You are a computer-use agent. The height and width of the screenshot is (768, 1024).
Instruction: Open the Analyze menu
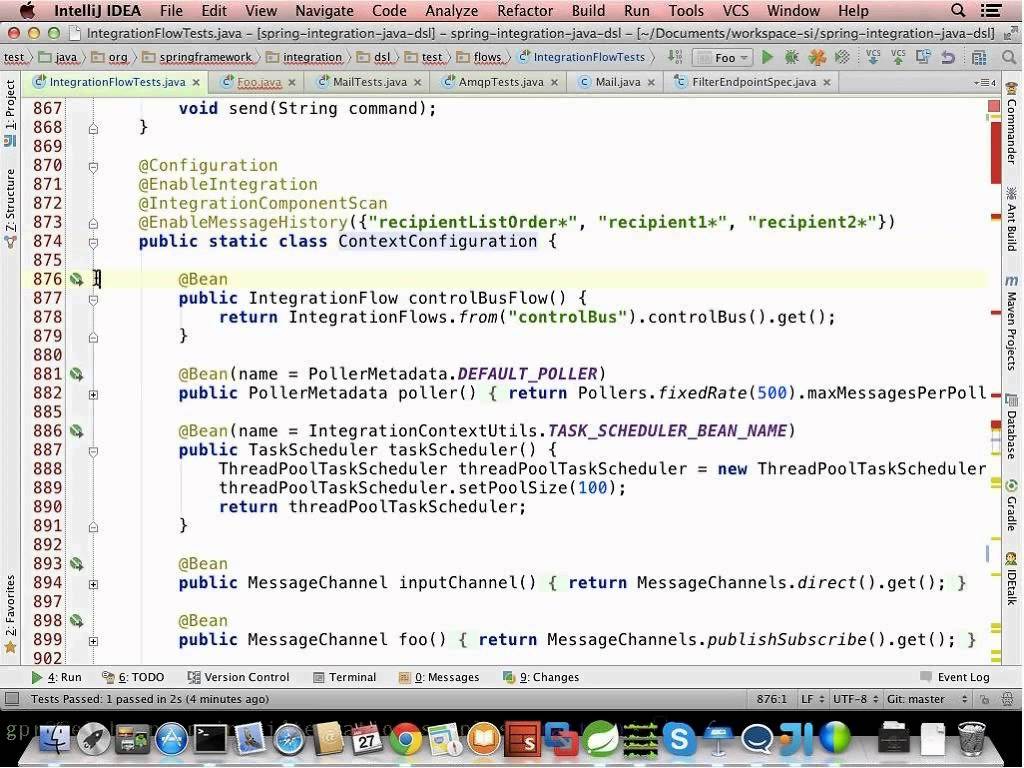click(x=451, y=10)
